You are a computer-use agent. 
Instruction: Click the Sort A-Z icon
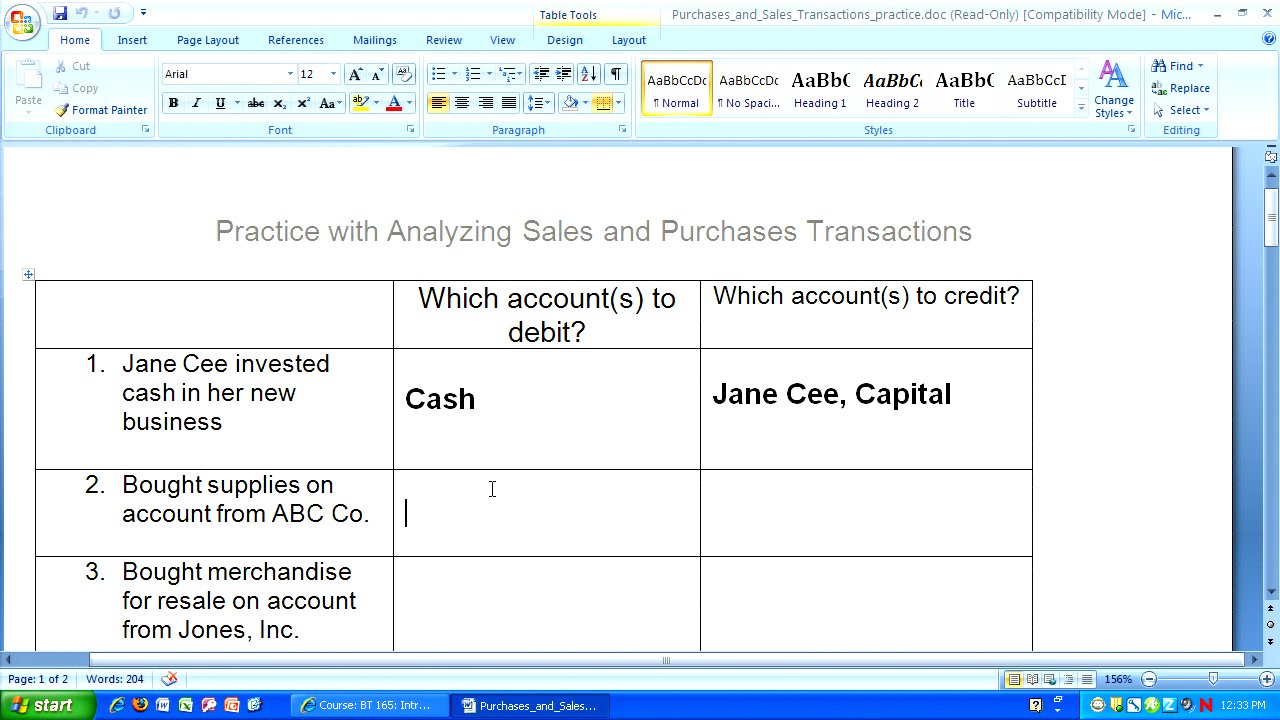click(x=588, y=74)
